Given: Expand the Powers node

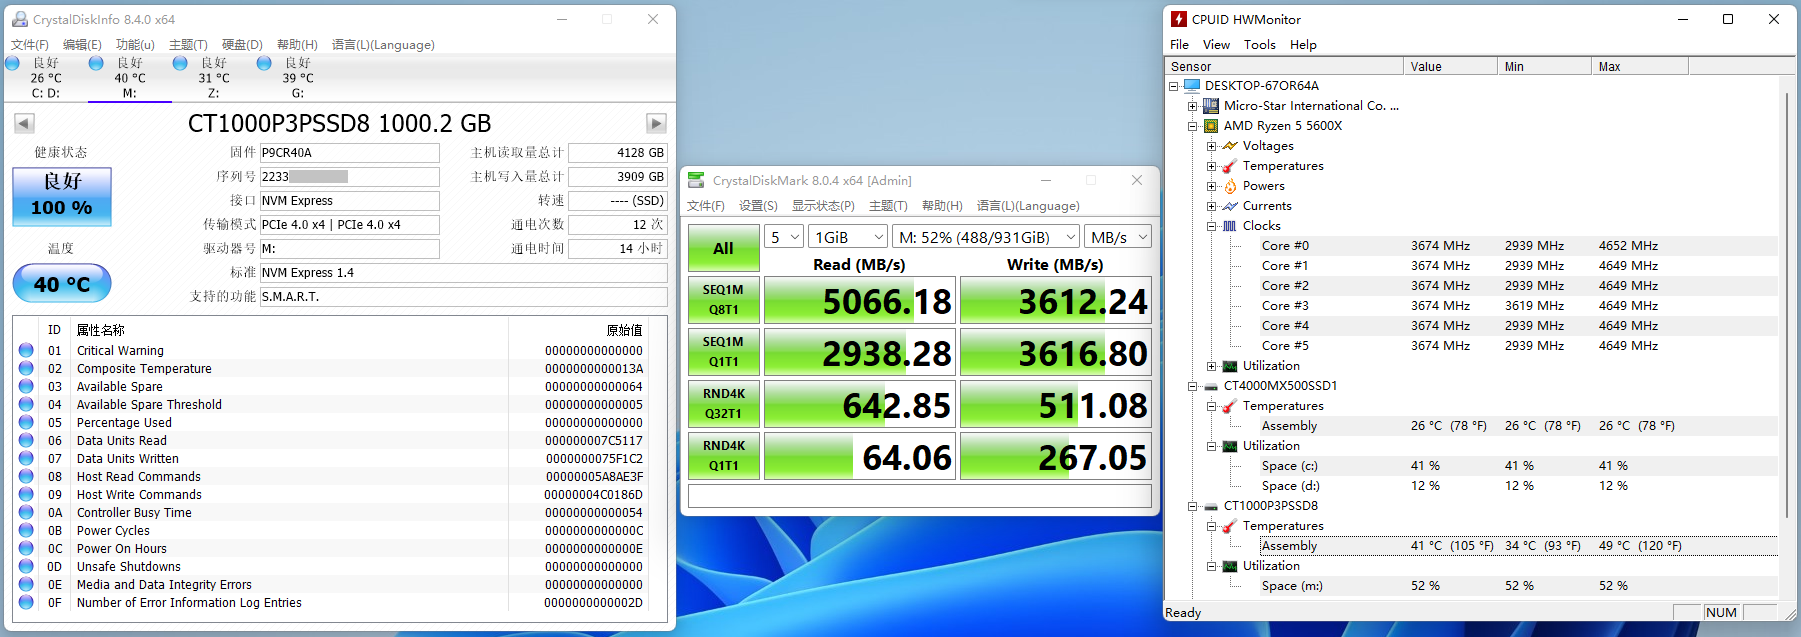Looking at the screenshot, I should pyautogui.click(x=1211, y=186).
